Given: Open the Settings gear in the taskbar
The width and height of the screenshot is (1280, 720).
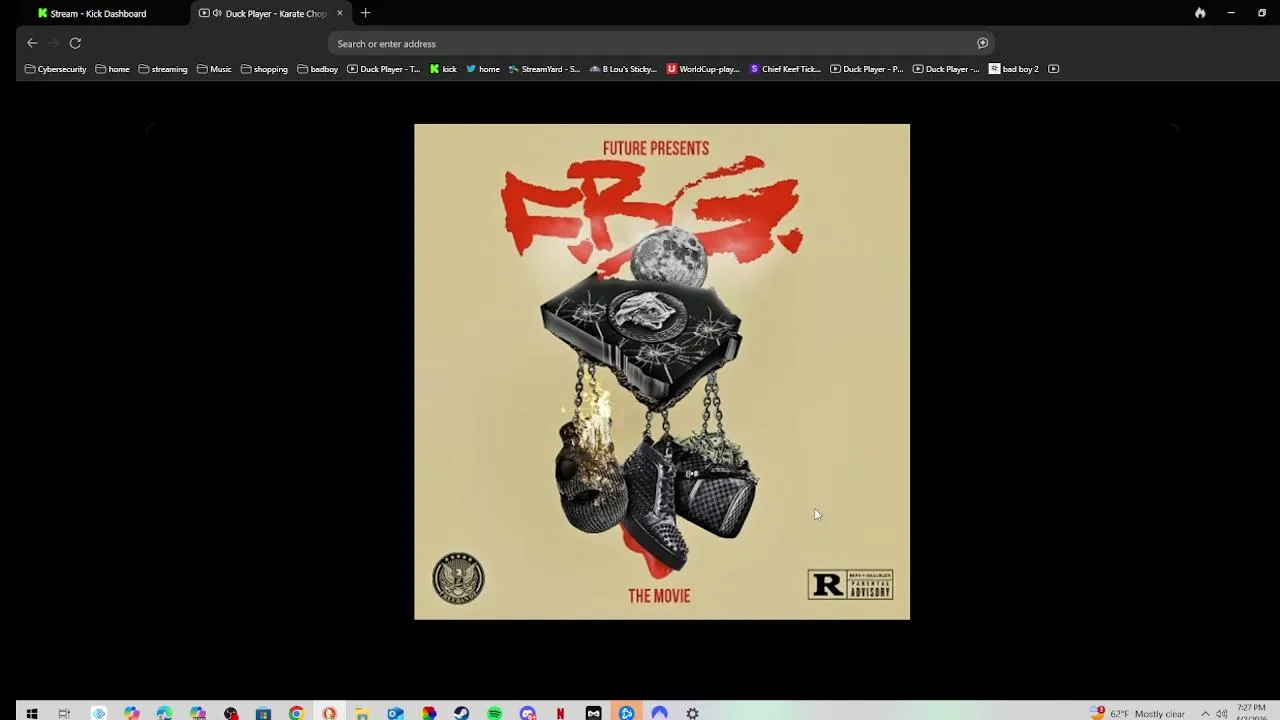Looking at the screenshot, I should (x=692, y=713).
